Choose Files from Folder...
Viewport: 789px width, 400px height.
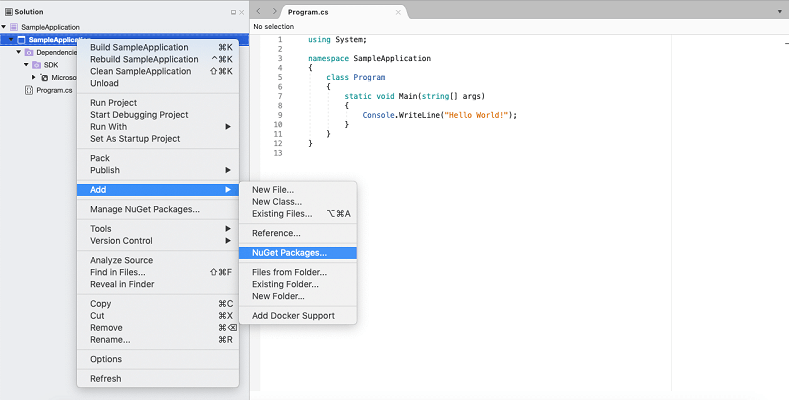(x=298, y=272)
